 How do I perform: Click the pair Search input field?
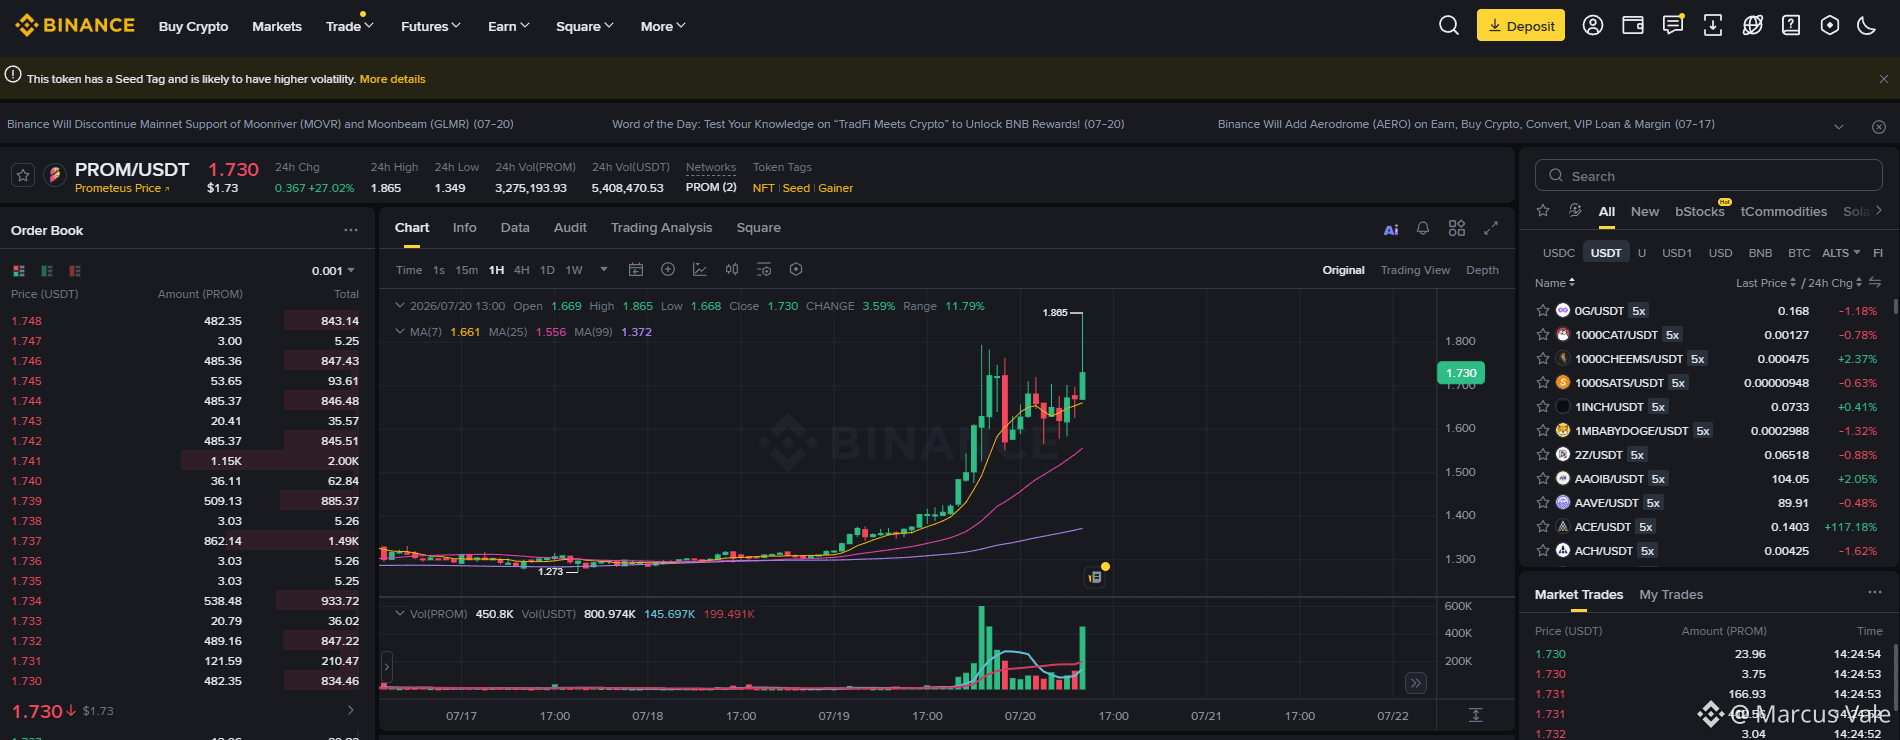[1709, 176]
